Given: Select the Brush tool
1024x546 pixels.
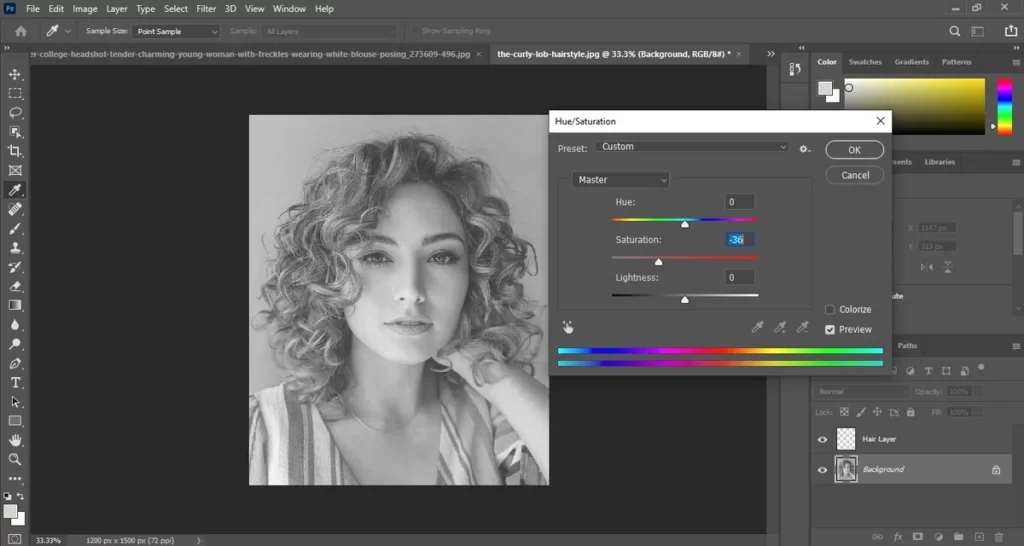Looking at the screenshot, I should [x=15, y=229].
